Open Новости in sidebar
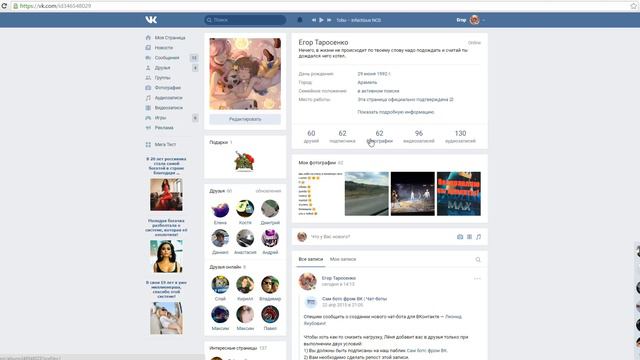Viewport: 640px width, 360px height. 164,48
